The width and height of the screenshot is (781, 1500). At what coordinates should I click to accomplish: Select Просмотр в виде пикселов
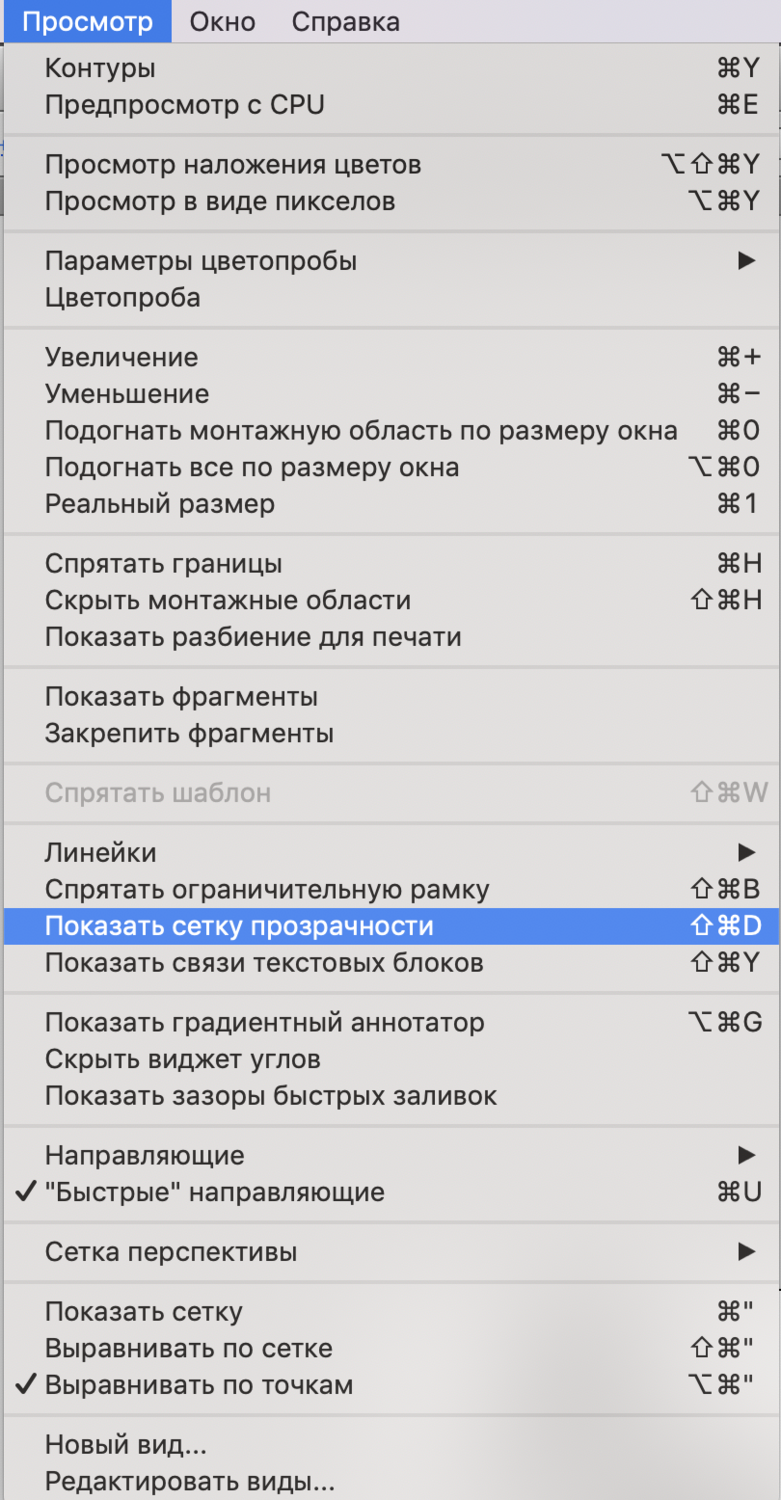pos(219,201)
